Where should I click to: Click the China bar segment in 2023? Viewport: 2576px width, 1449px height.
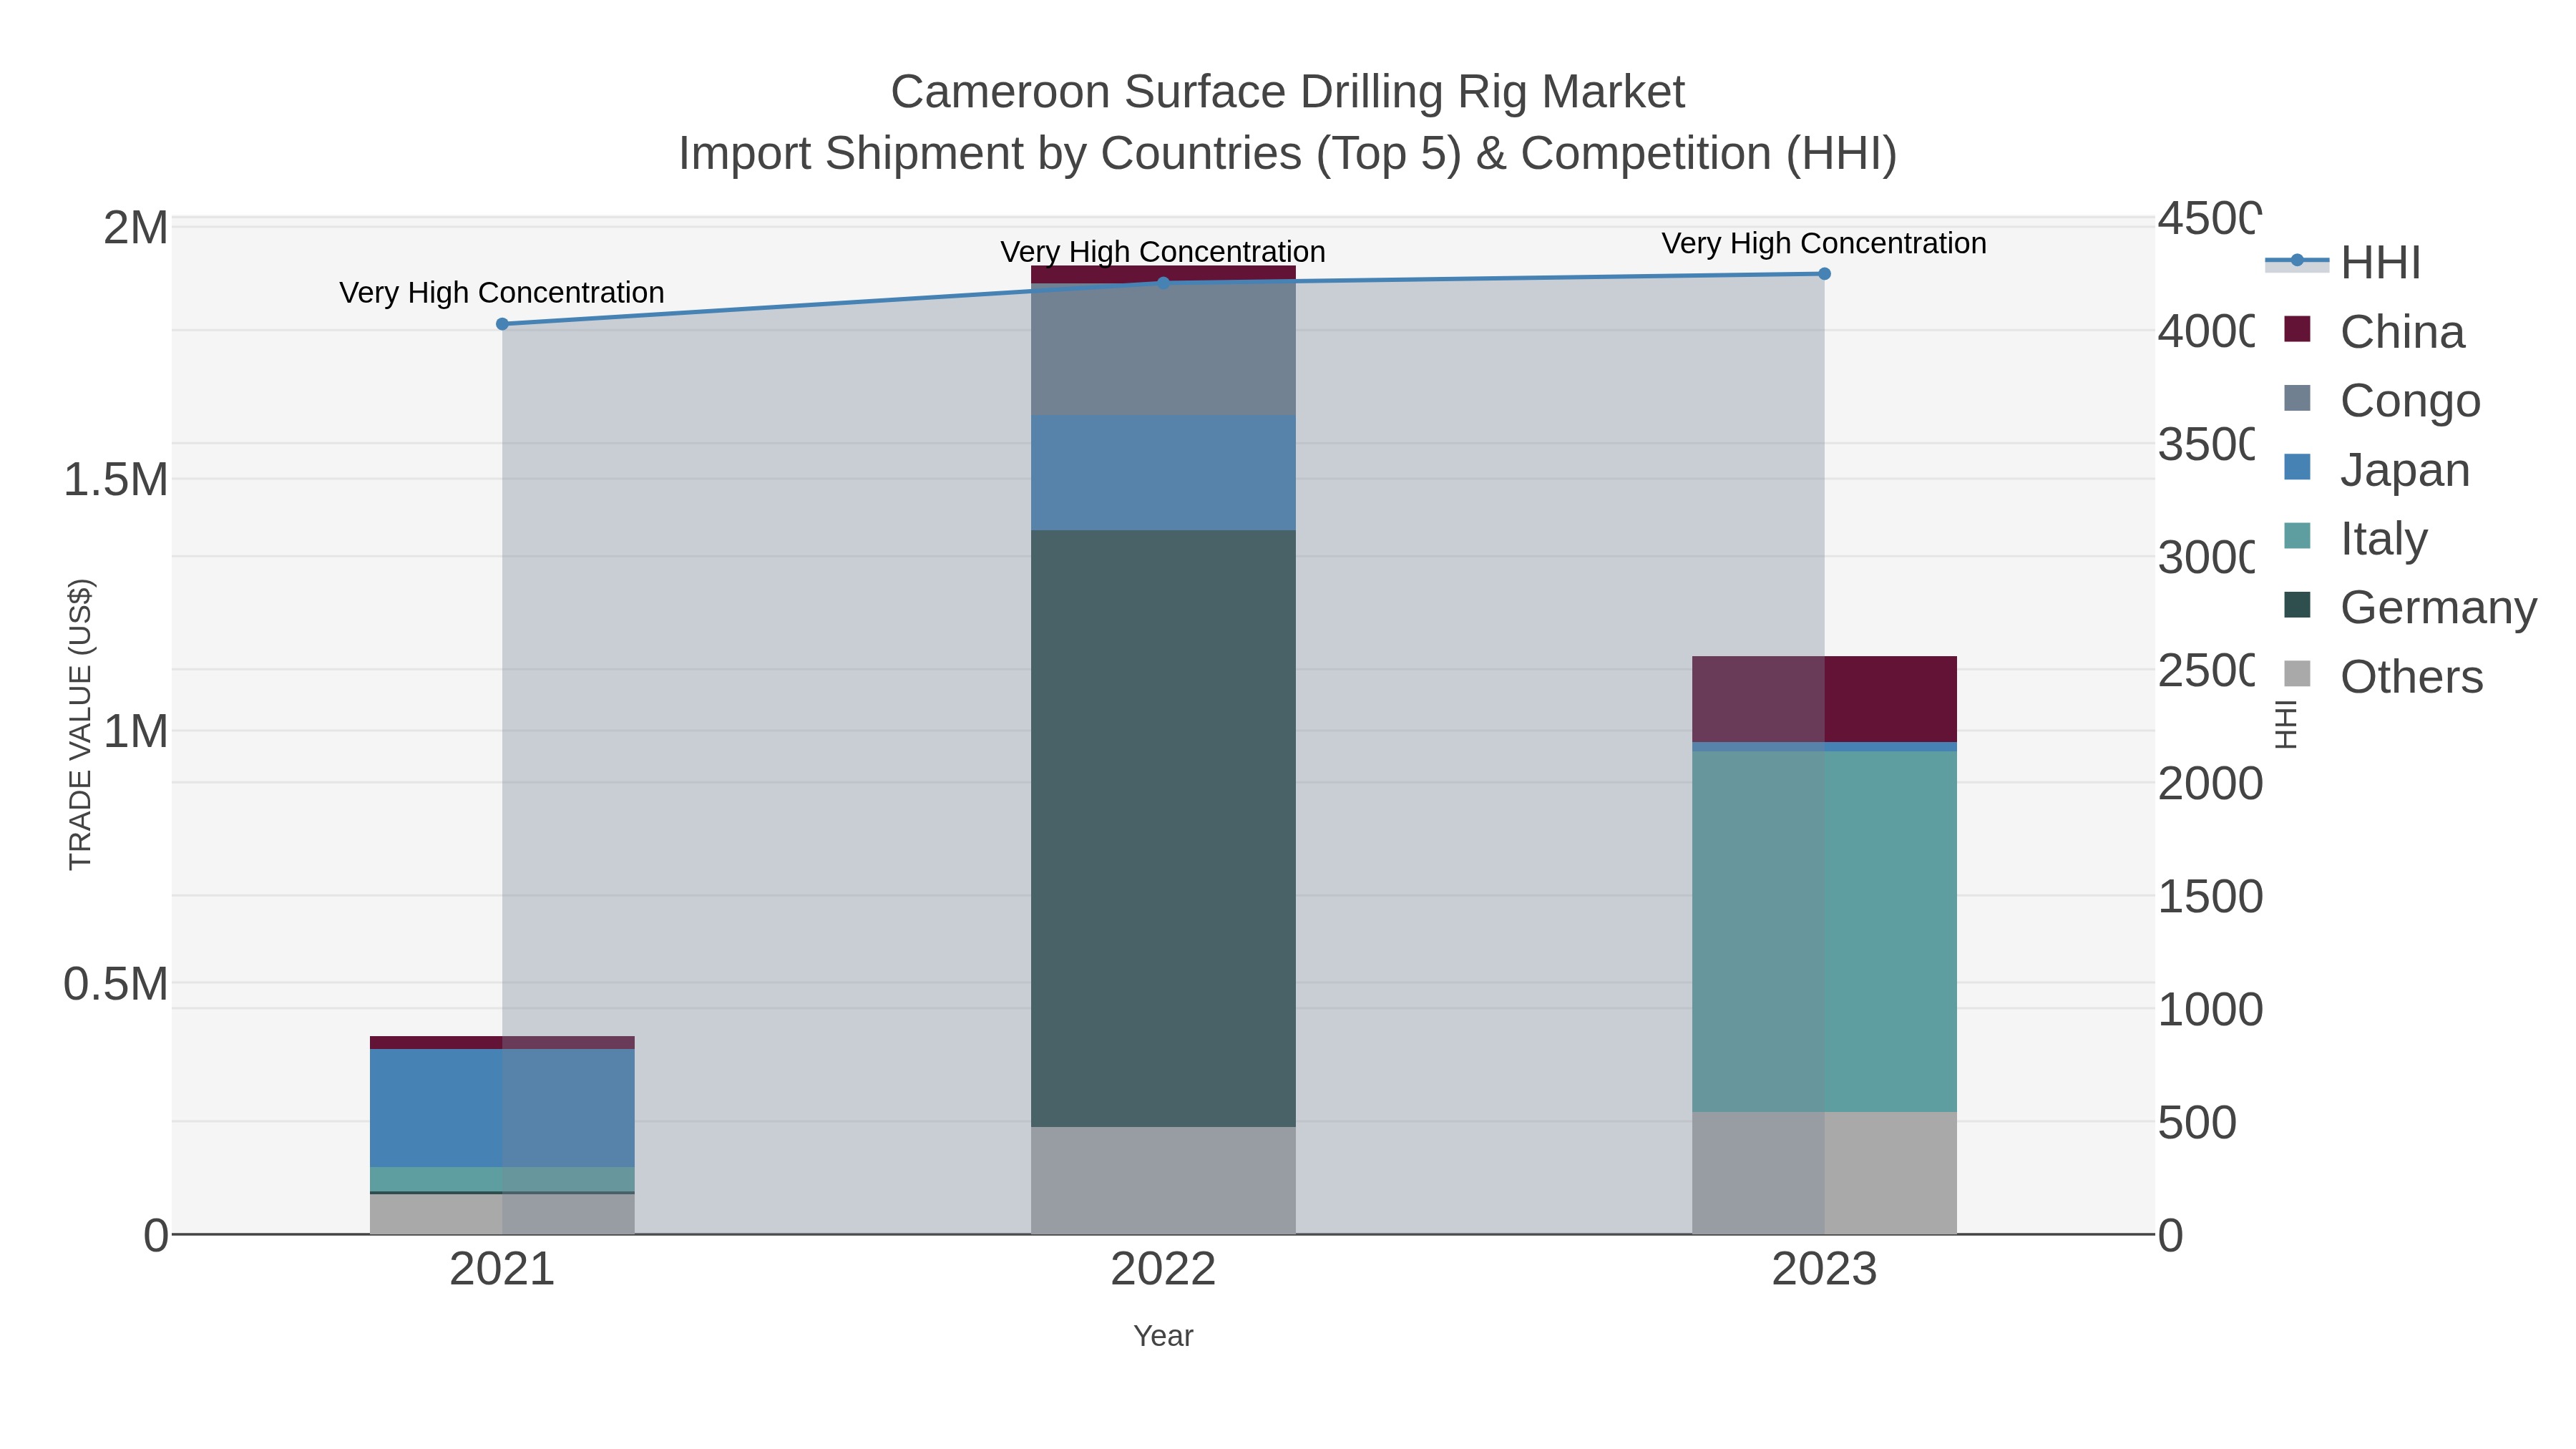click(1824, 700)
